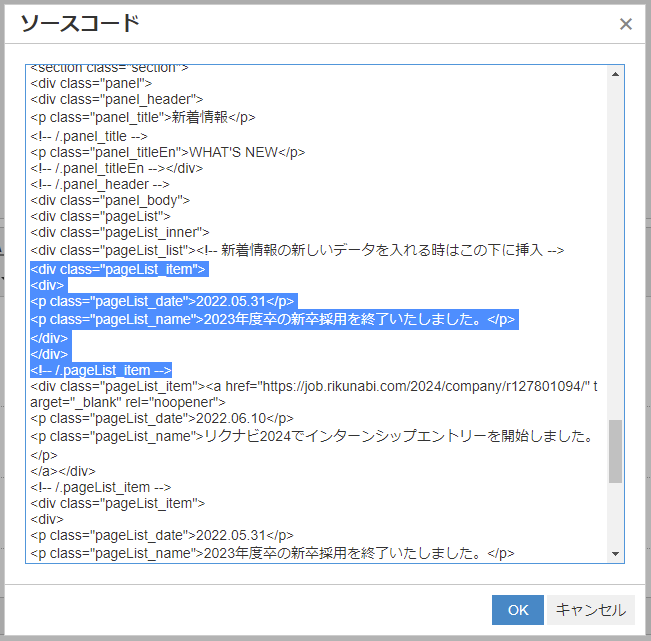This screenshot has height=641, width=651.
Task: Click the scrollbar down arrow
Action: coord(615,554)
